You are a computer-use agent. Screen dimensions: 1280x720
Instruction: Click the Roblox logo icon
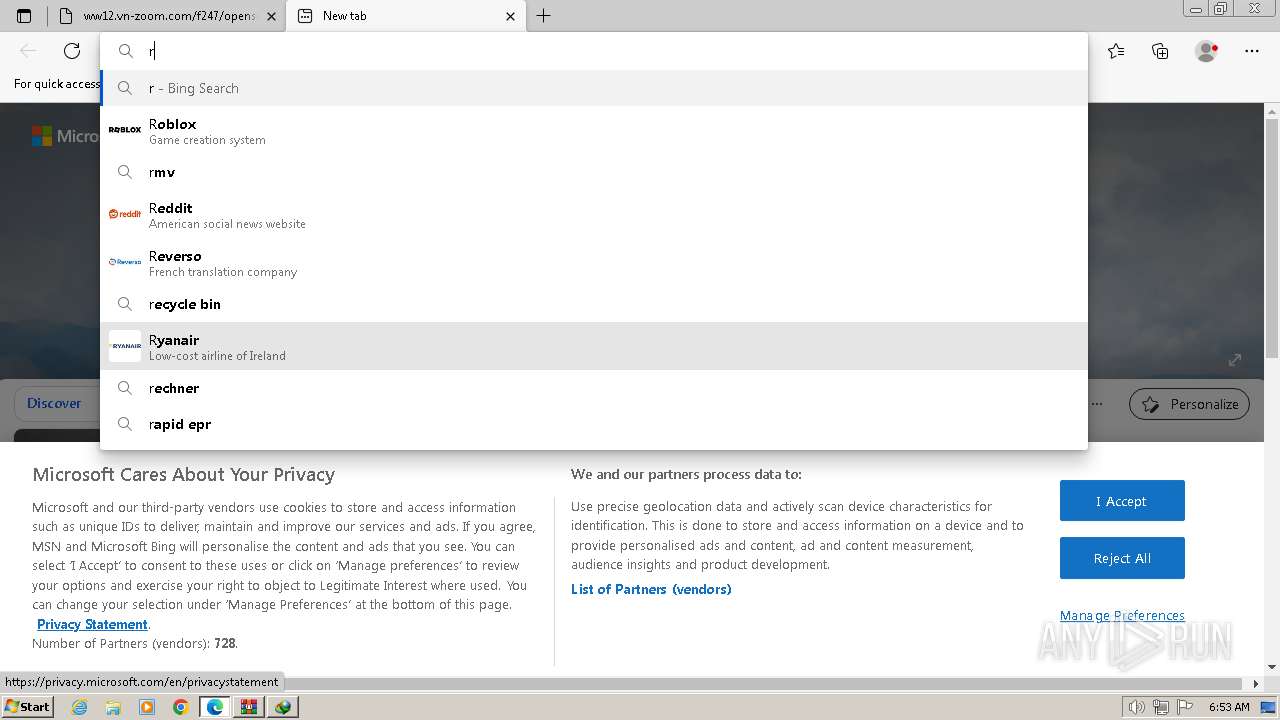click(x=125, y=130)
